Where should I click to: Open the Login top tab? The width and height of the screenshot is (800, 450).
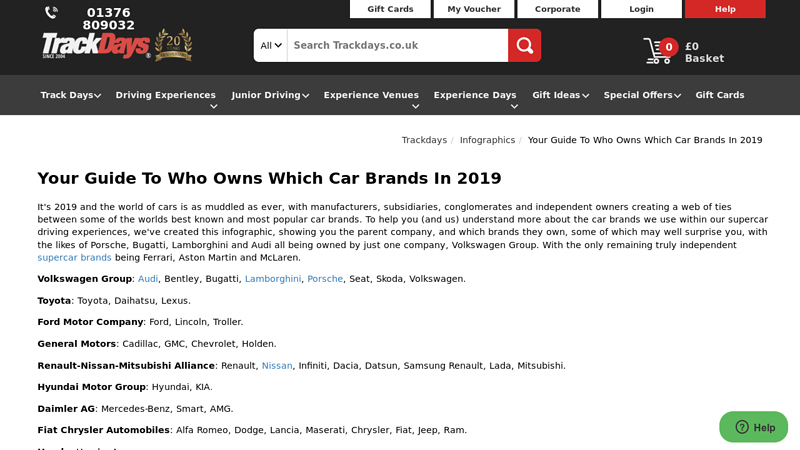pos(641,9)
